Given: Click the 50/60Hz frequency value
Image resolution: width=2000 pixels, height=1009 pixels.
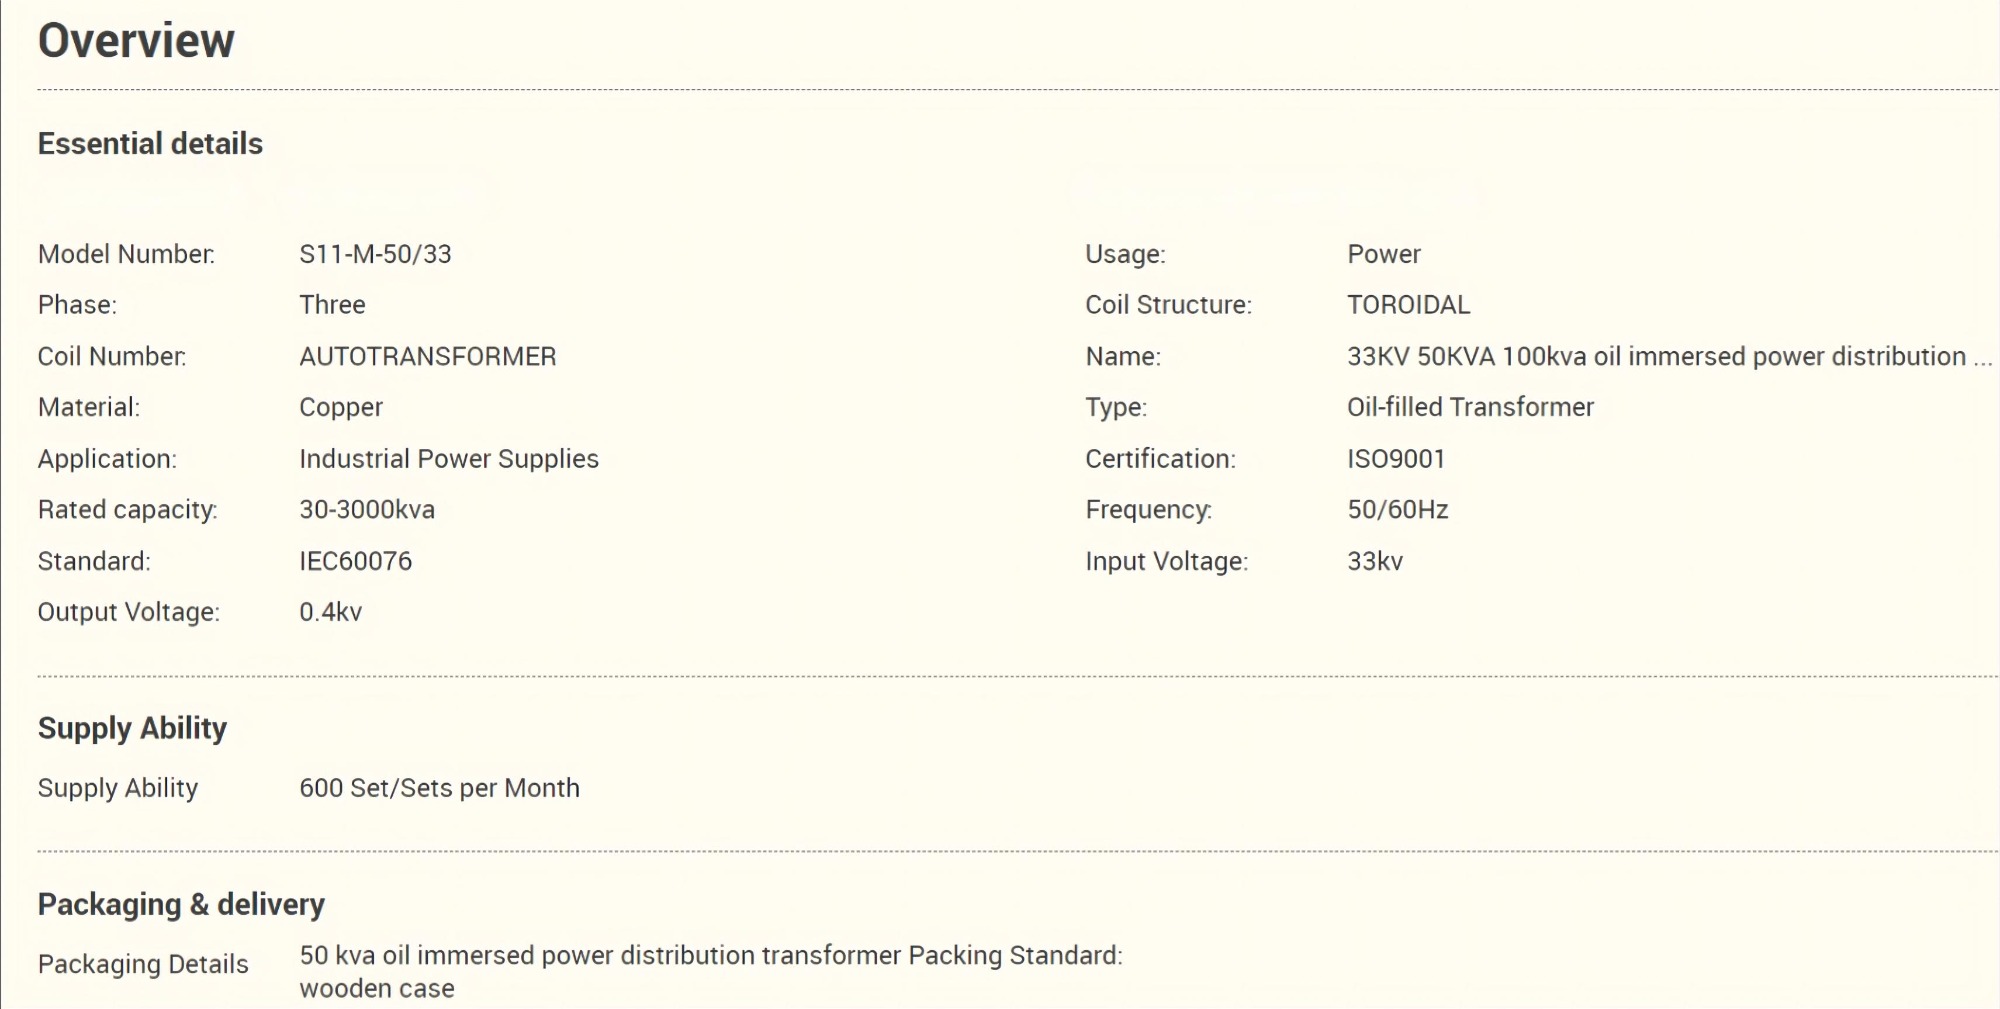Looking at the screenshot, I should click(1397, 510).
